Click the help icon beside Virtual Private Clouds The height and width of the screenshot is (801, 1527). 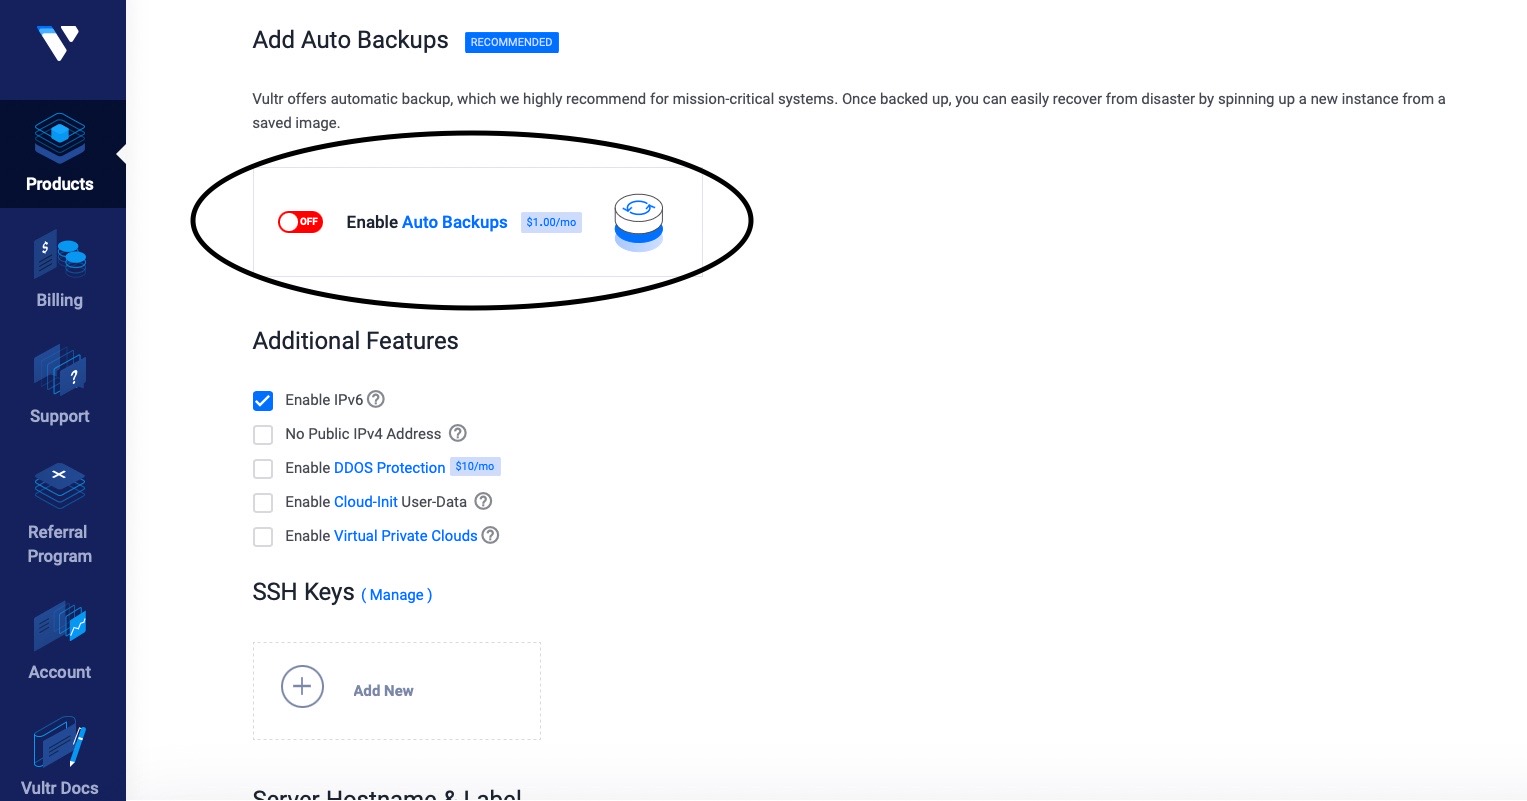click(490, 535)
